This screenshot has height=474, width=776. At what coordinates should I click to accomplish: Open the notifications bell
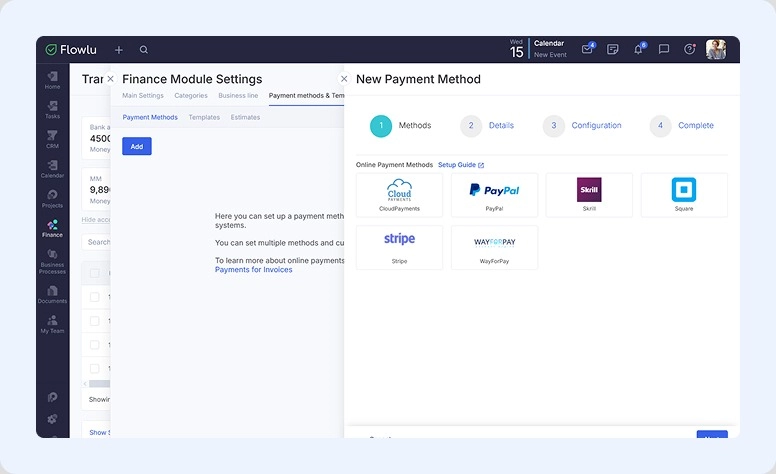pos(639,48)
